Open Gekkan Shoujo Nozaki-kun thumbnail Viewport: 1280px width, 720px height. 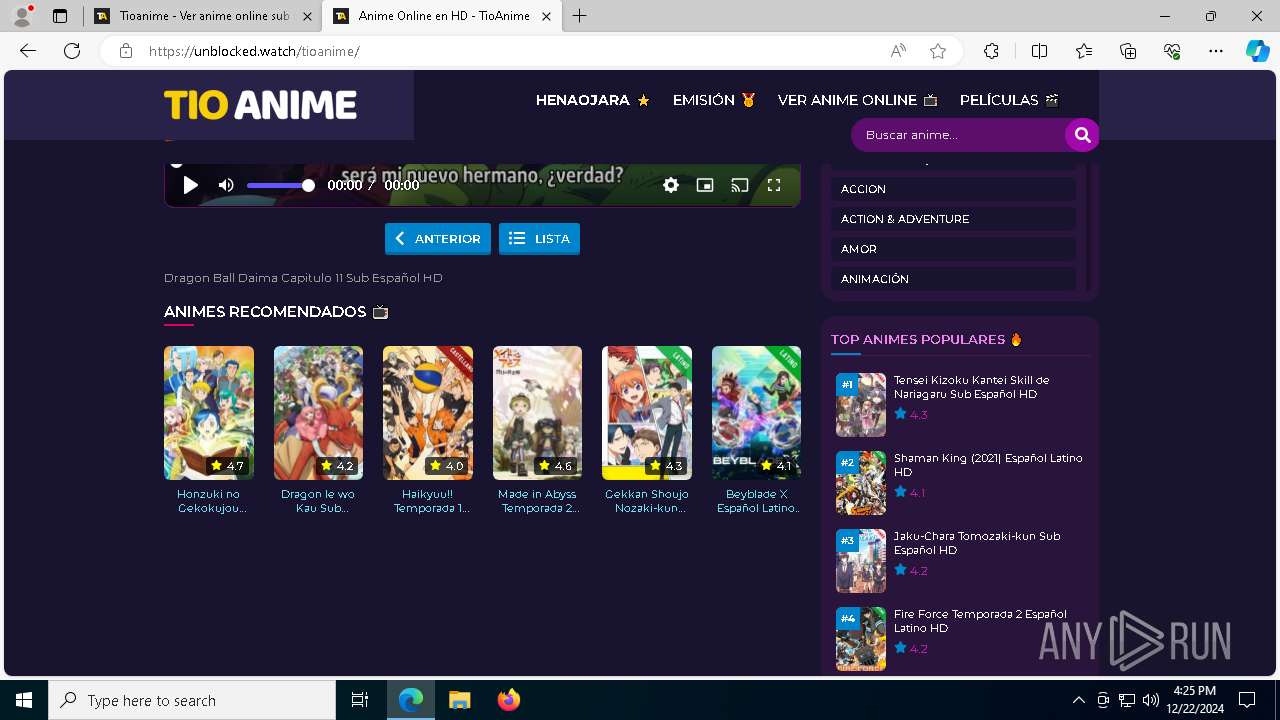coord(647,413)
